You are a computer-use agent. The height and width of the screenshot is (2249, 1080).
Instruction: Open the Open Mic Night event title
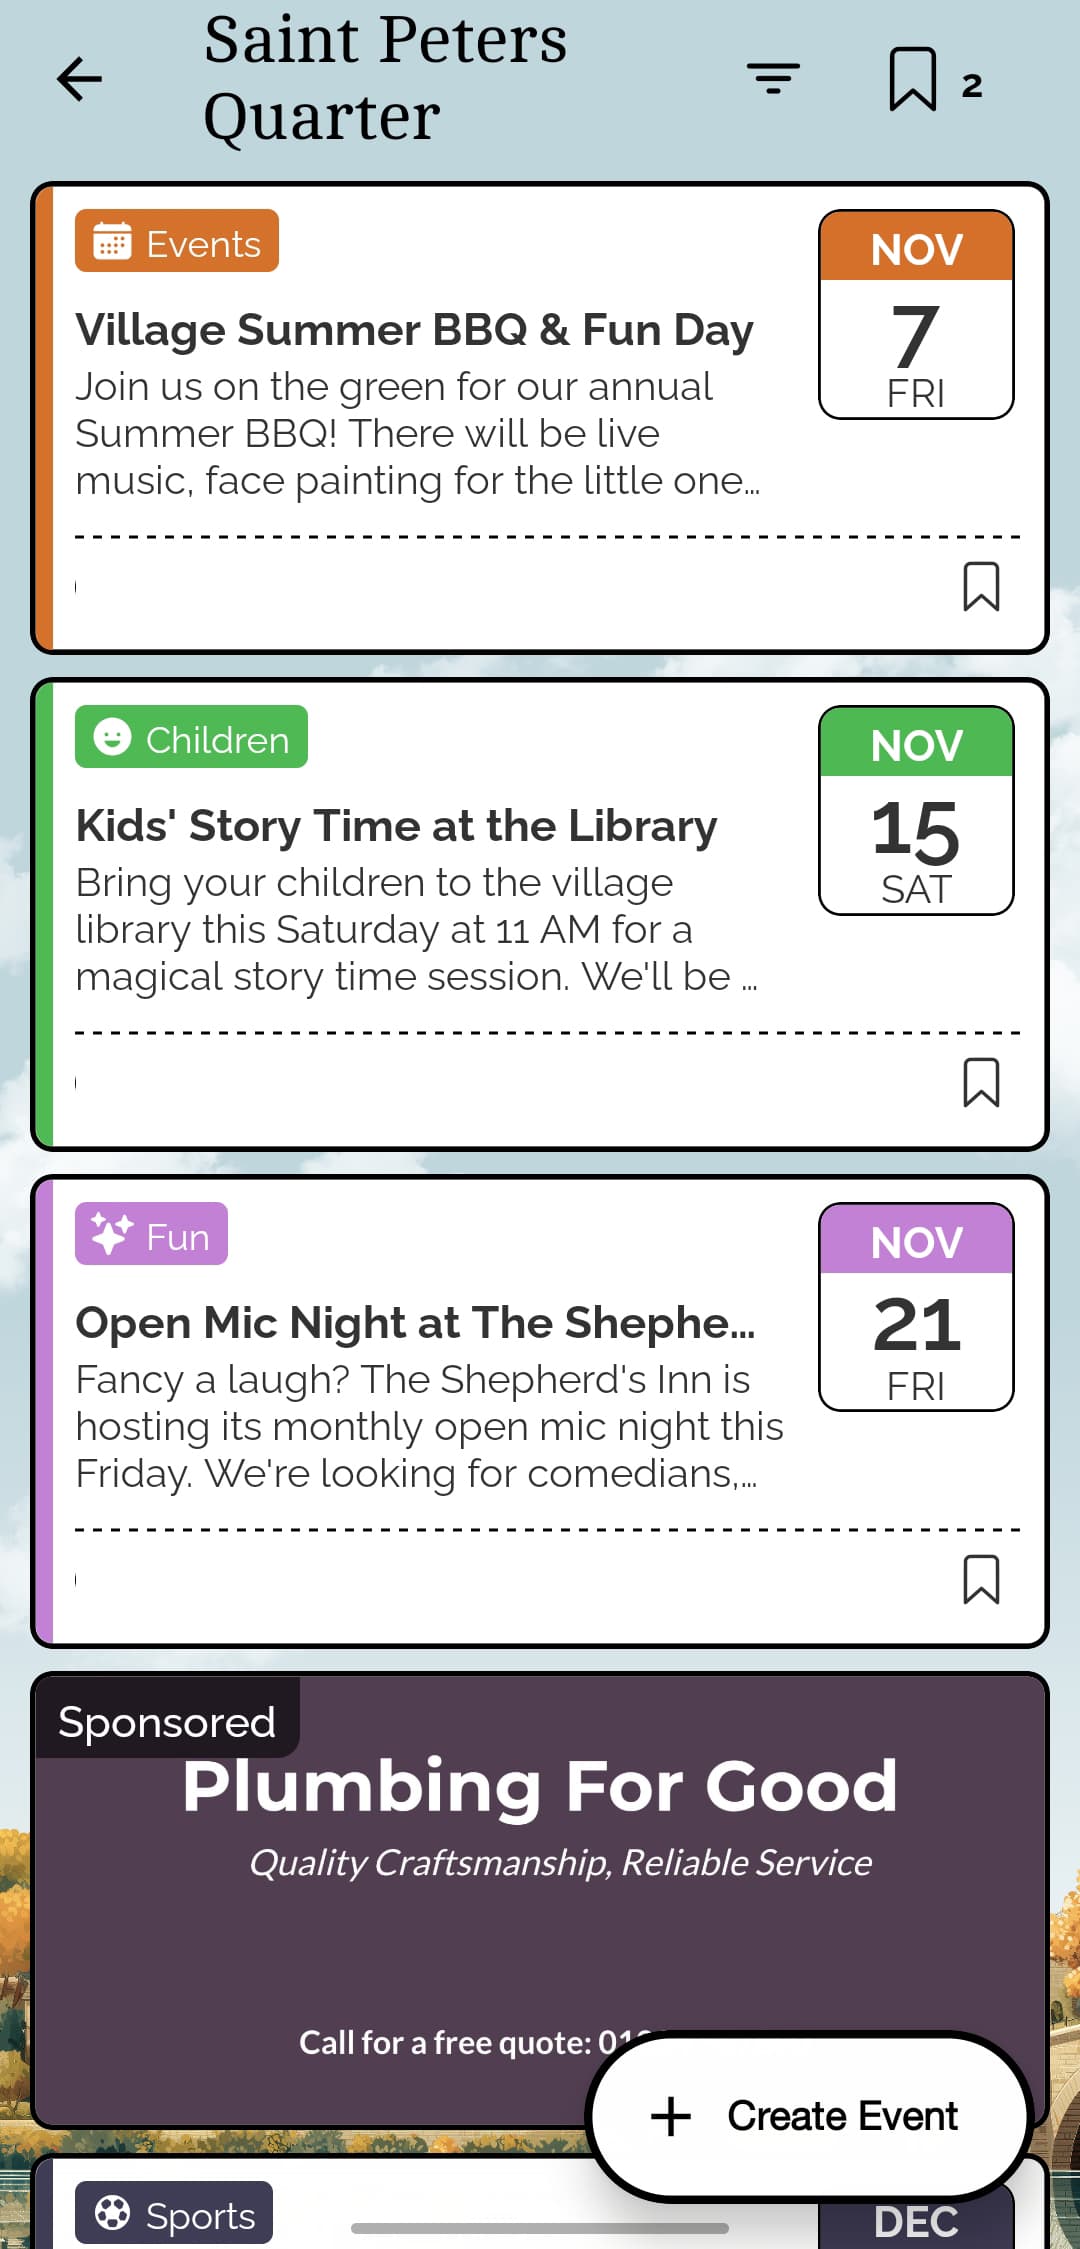click(x=415, y=1323)
